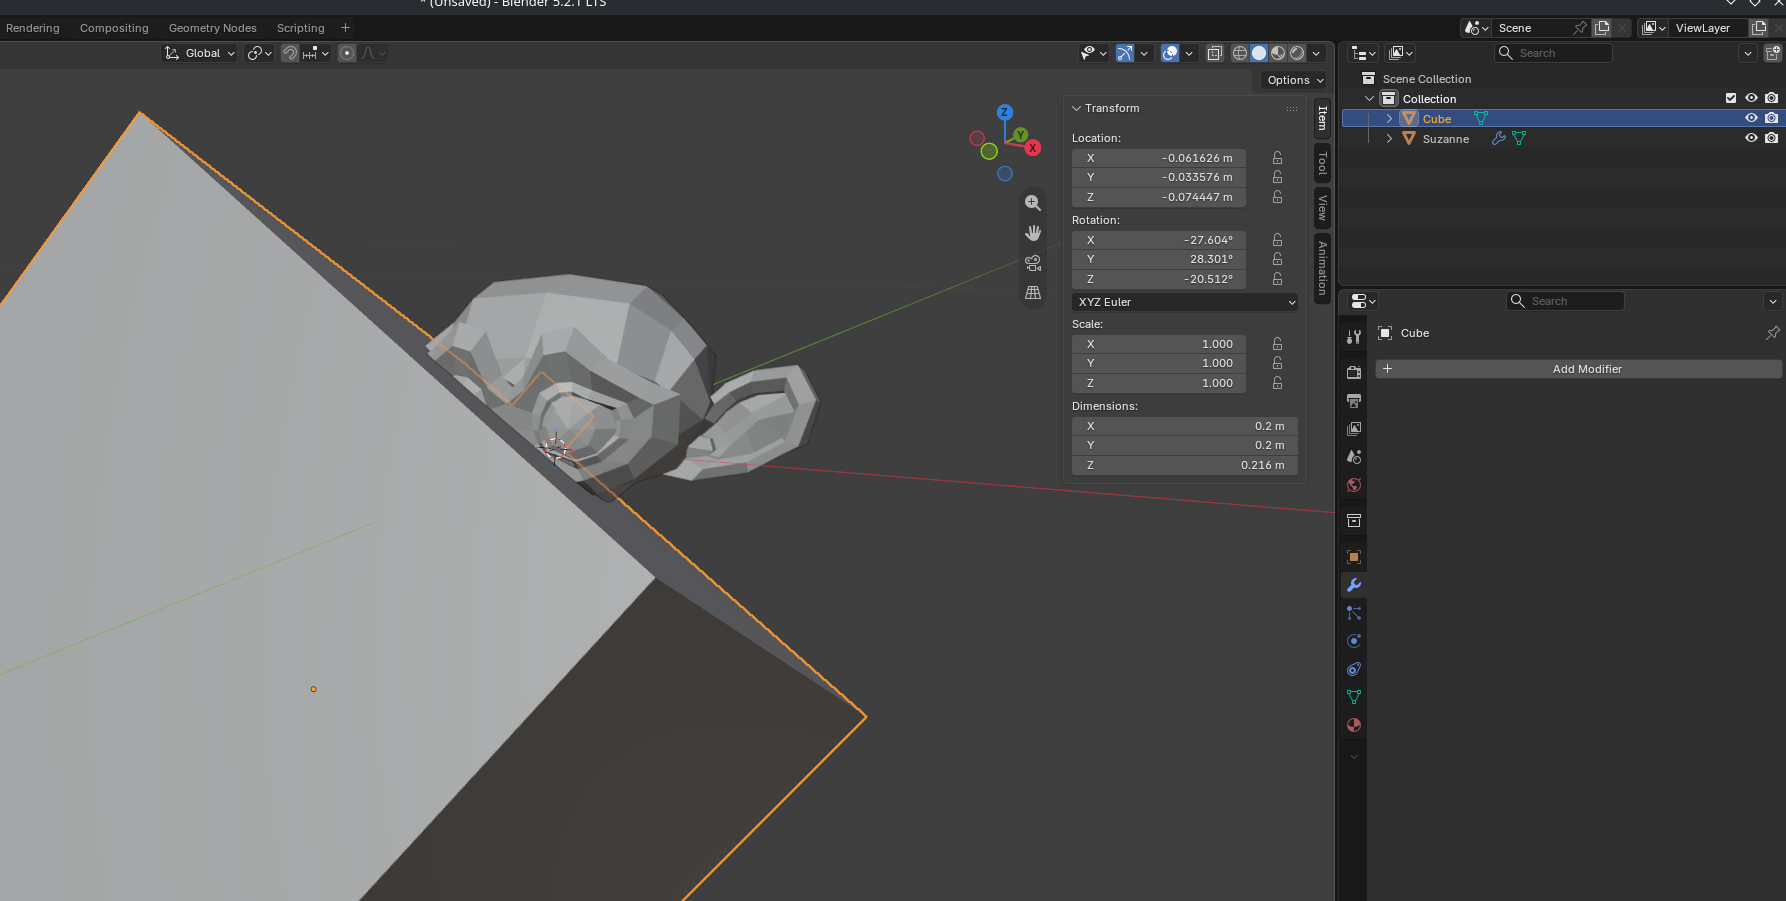Viewport: 1786px width, 901px height.
Task: Open the Tool properties tab icon
Action: (1354, 337)
